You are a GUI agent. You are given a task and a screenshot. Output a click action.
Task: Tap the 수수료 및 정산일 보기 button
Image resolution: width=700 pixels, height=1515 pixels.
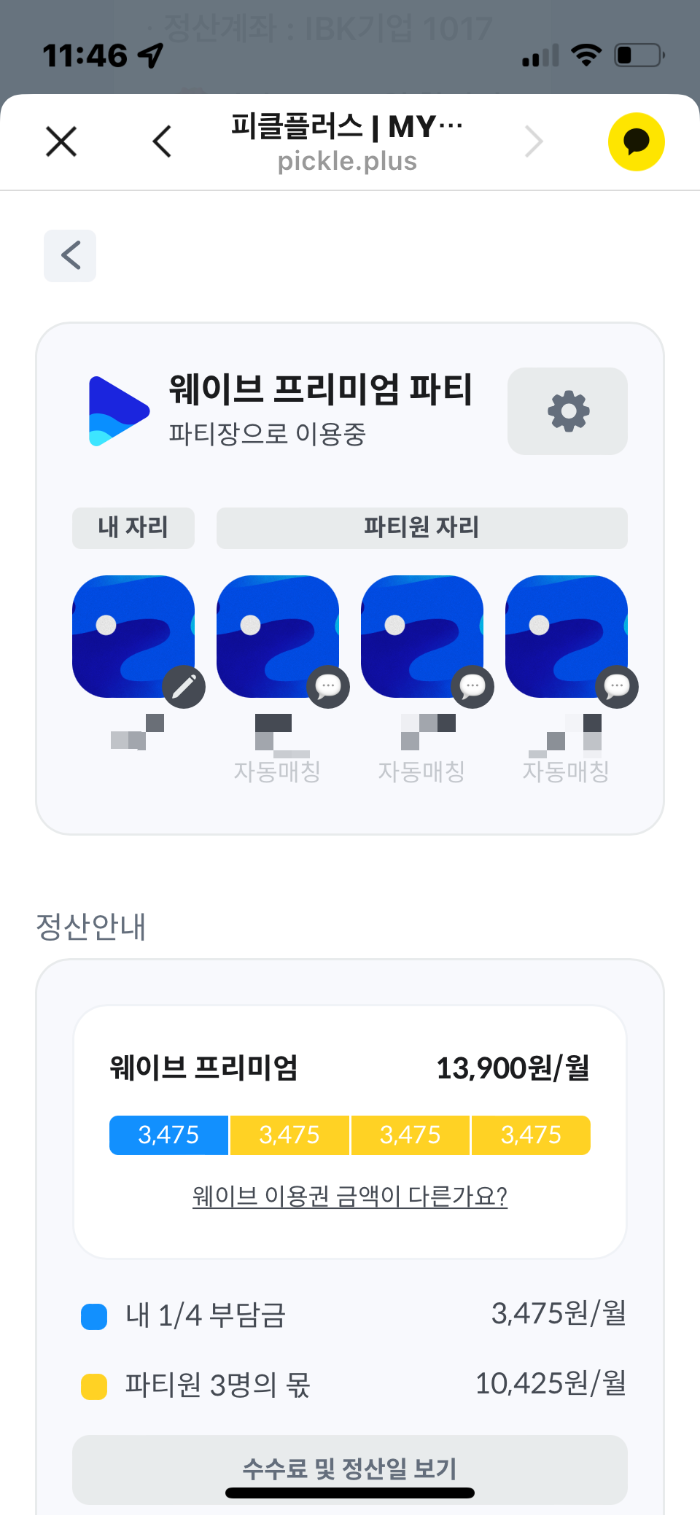(x=349, y=1469)
